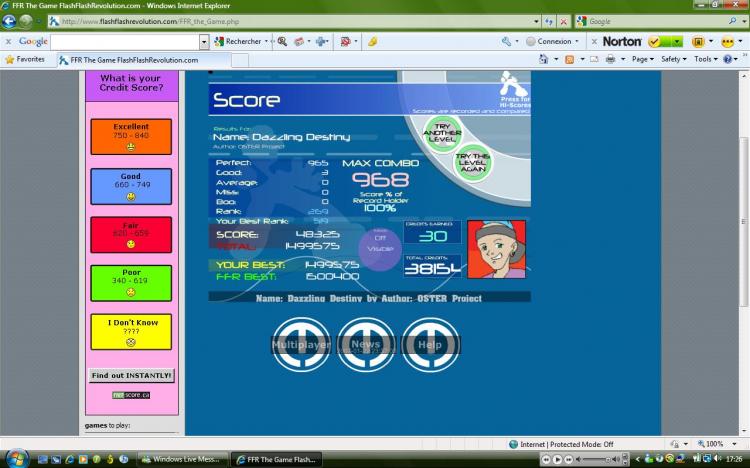Open the IE Help question-mark menu

pos(729,59)
